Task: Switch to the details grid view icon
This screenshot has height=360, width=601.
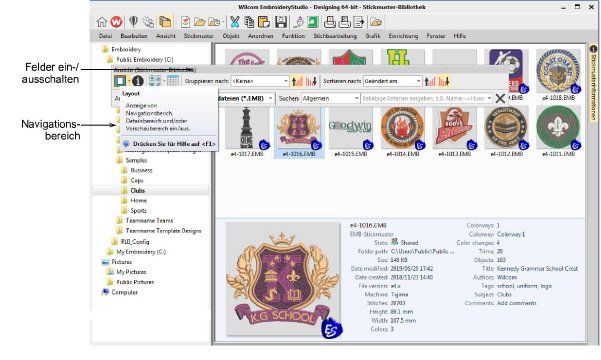Action: [173, 81]
